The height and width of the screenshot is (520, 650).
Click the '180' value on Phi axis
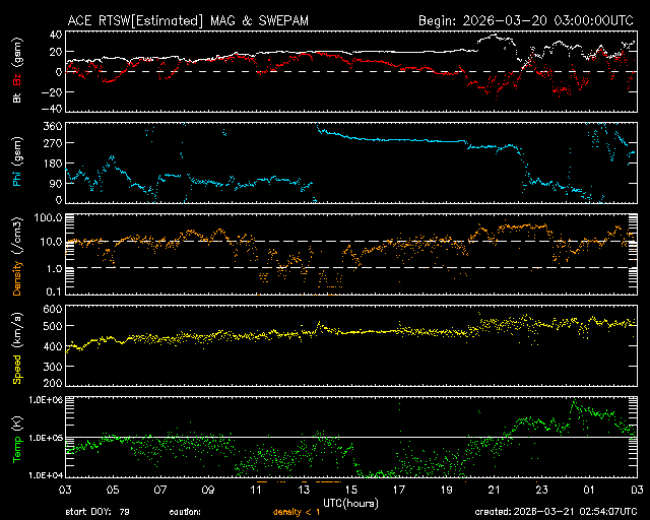pyautogui.click(x=53, y=164)
